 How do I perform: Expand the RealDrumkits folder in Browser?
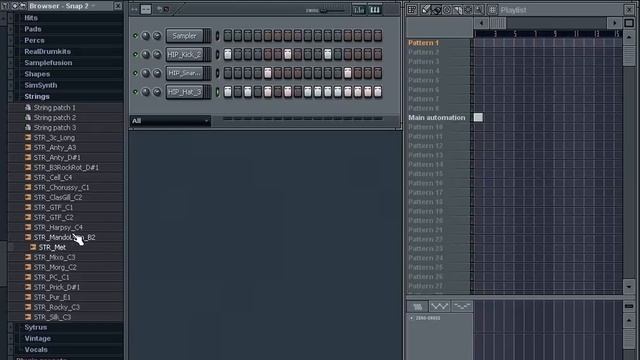[47, 51]
